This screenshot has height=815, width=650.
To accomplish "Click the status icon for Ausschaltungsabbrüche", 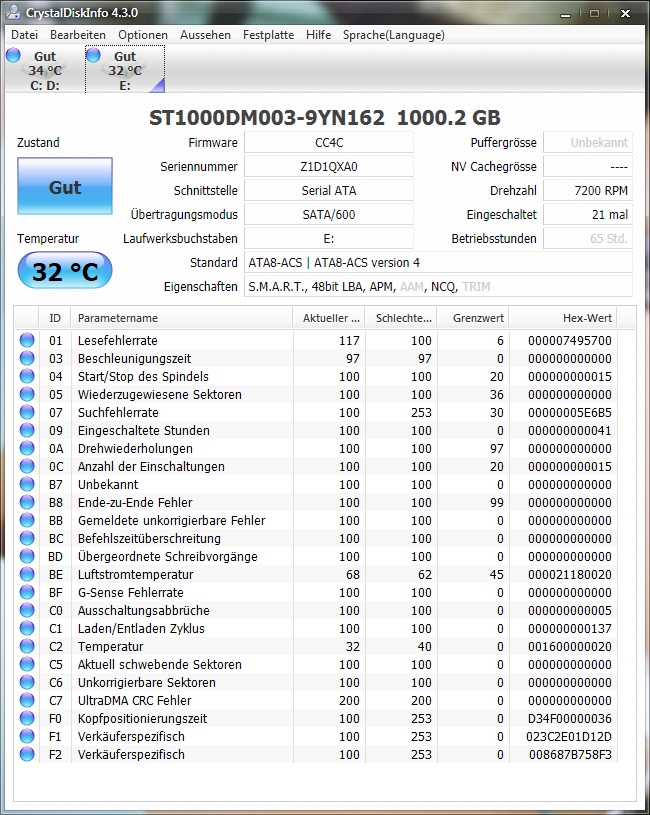I will click(27, 610).
